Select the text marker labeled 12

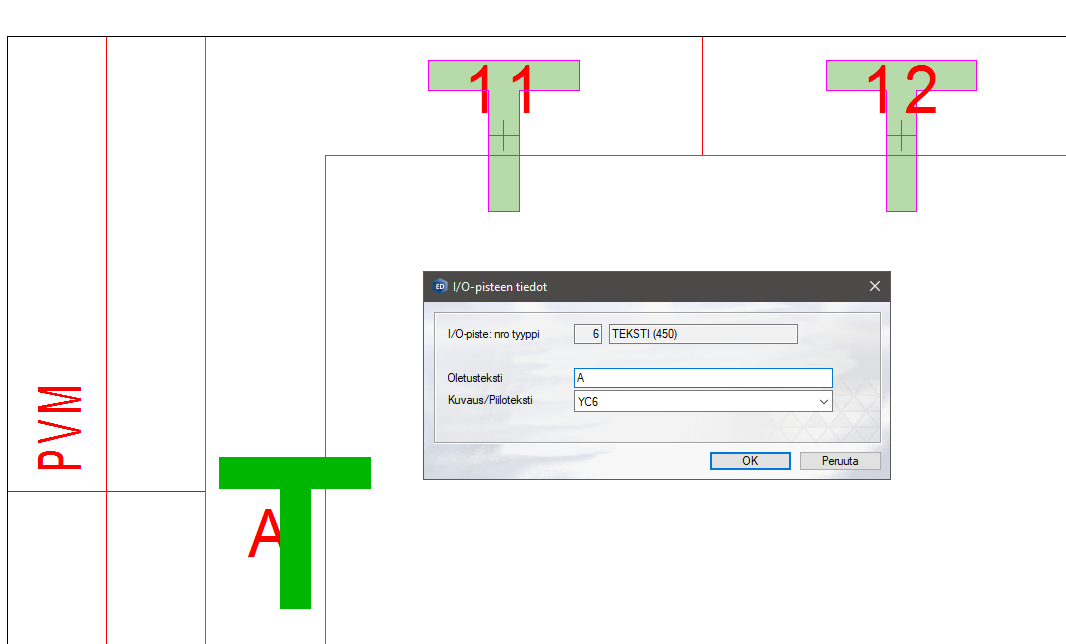(901, 136)
